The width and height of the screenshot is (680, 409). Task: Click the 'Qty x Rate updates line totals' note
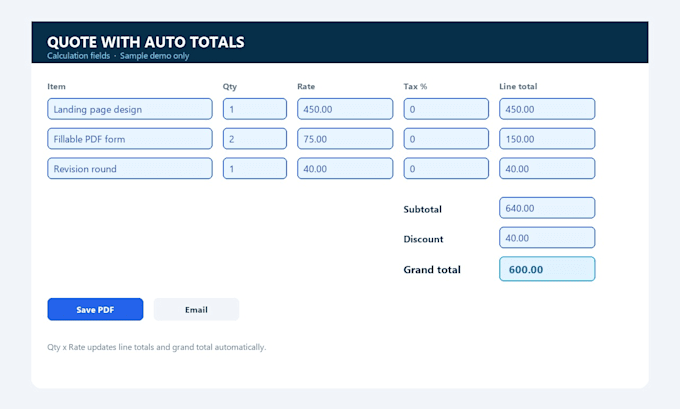[x=157, y=347]
